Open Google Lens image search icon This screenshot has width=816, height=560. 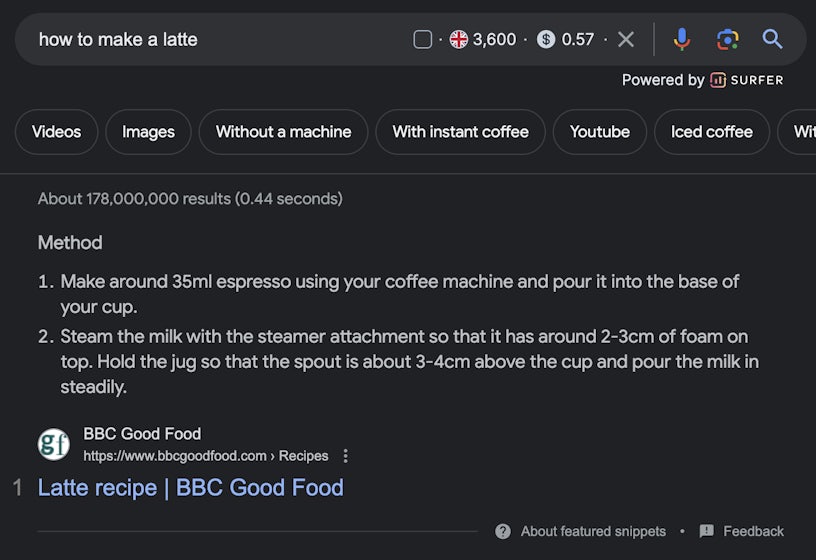pos(727,39)
